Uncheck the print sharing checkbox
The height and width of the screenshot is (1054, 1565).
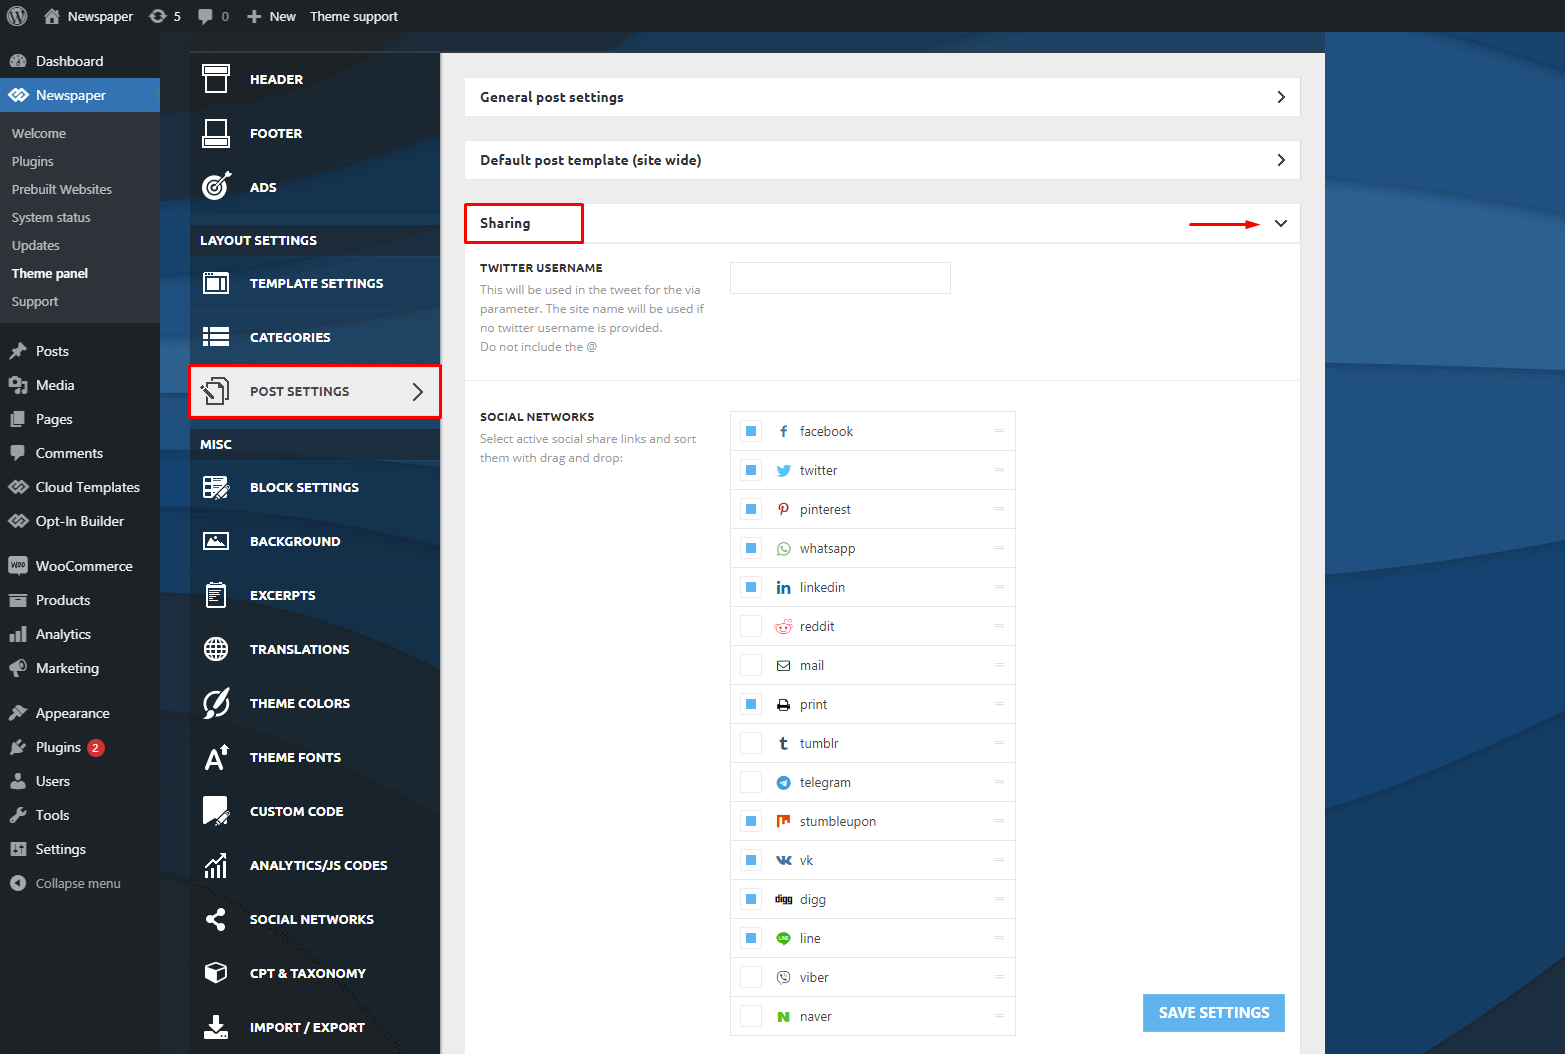[x=751, y=704]
